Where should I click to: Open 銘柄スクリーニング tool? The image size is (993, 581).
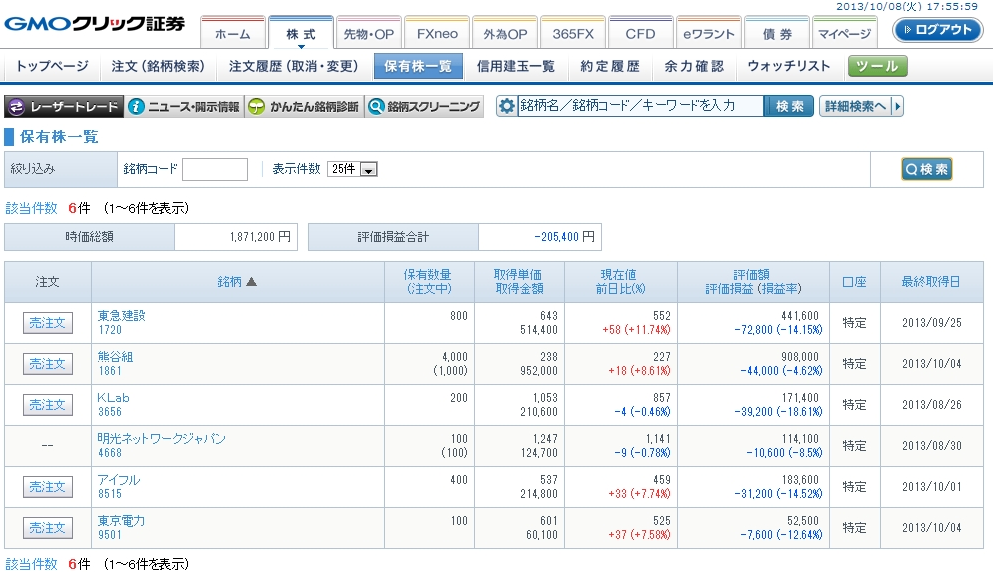424,107
